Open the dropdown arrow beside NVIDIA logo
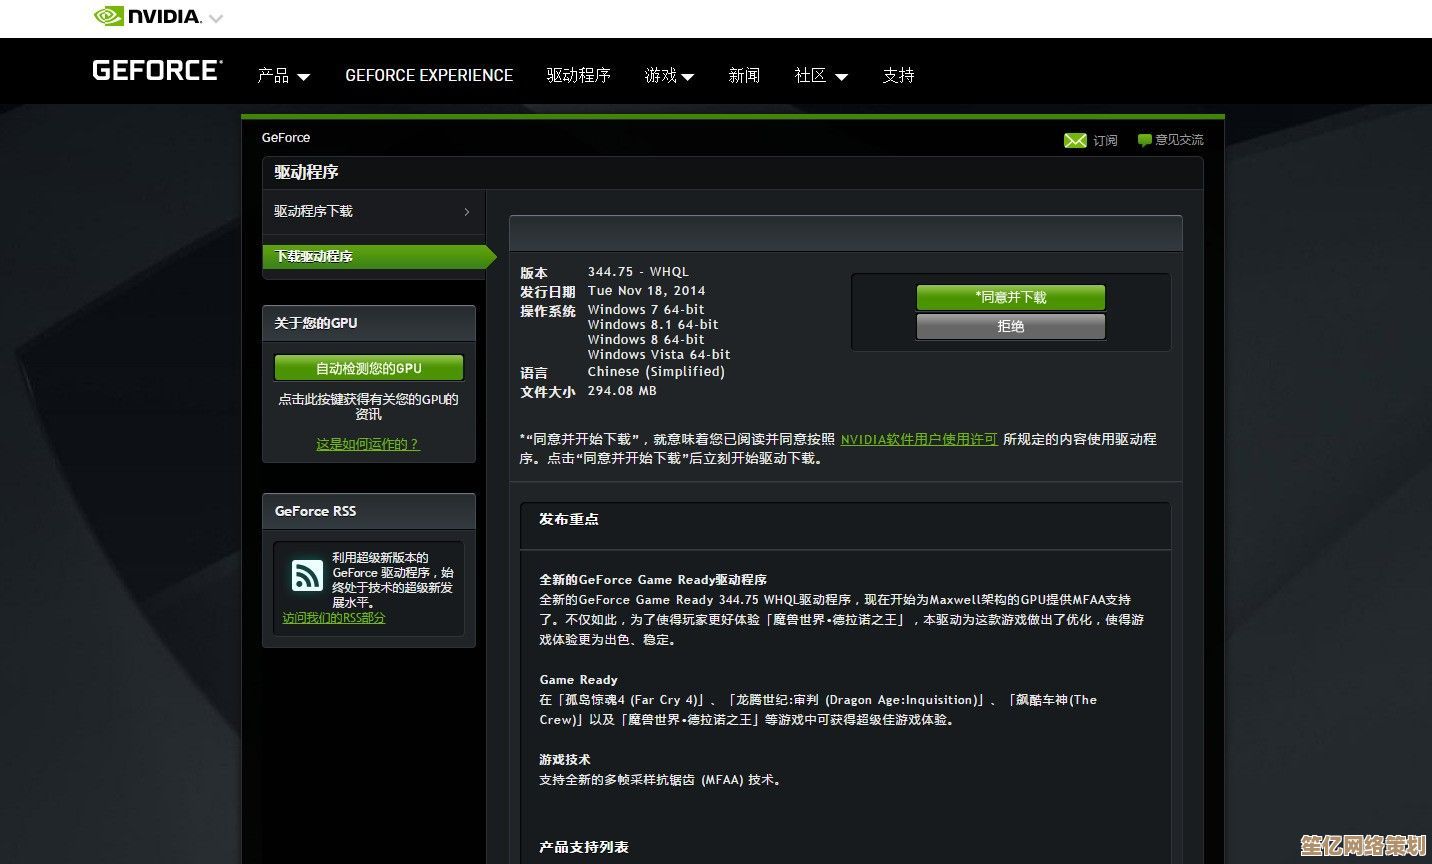Screen dimensions: 1432x864 click(x=216, y=18)
